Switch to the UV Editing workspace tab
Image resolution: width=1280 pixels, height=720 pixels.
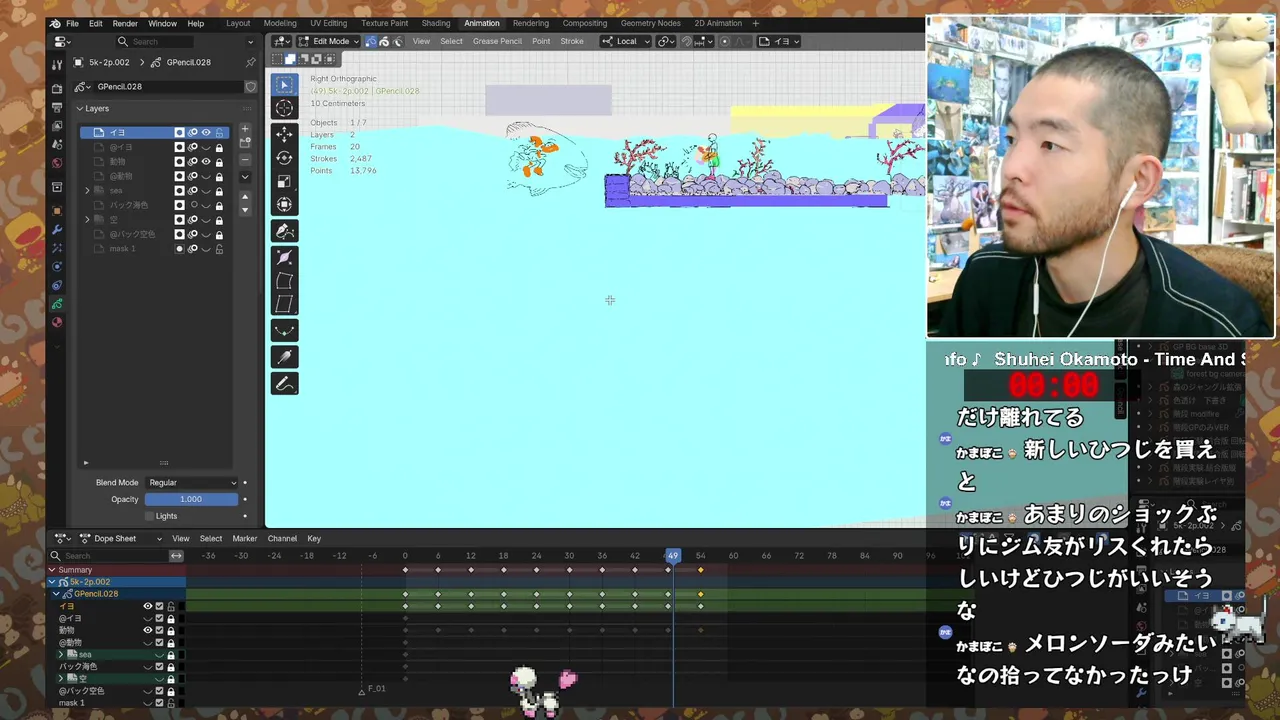click(x=328, y=23)
